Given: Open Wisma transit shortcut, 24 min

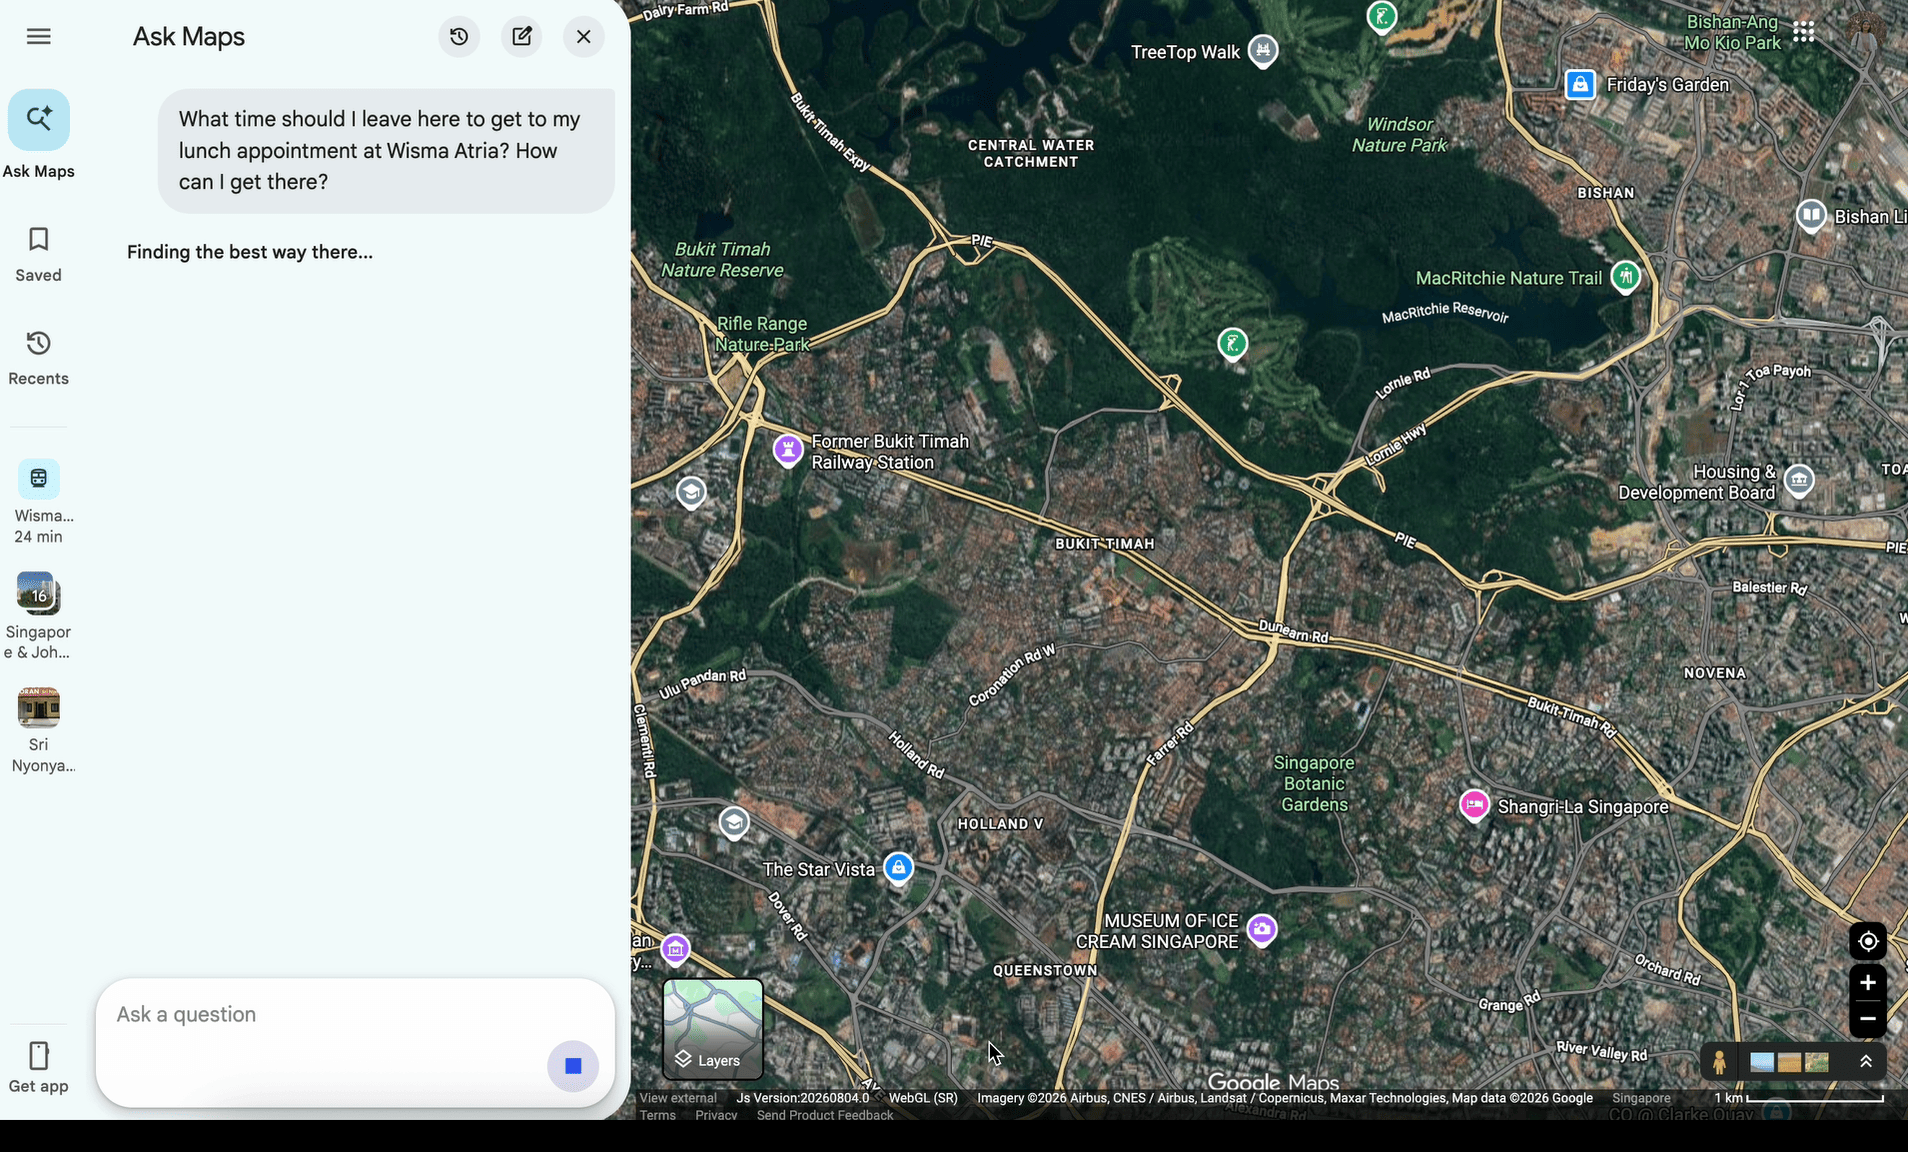Looking at the screenshot, I should coord(39,502).
